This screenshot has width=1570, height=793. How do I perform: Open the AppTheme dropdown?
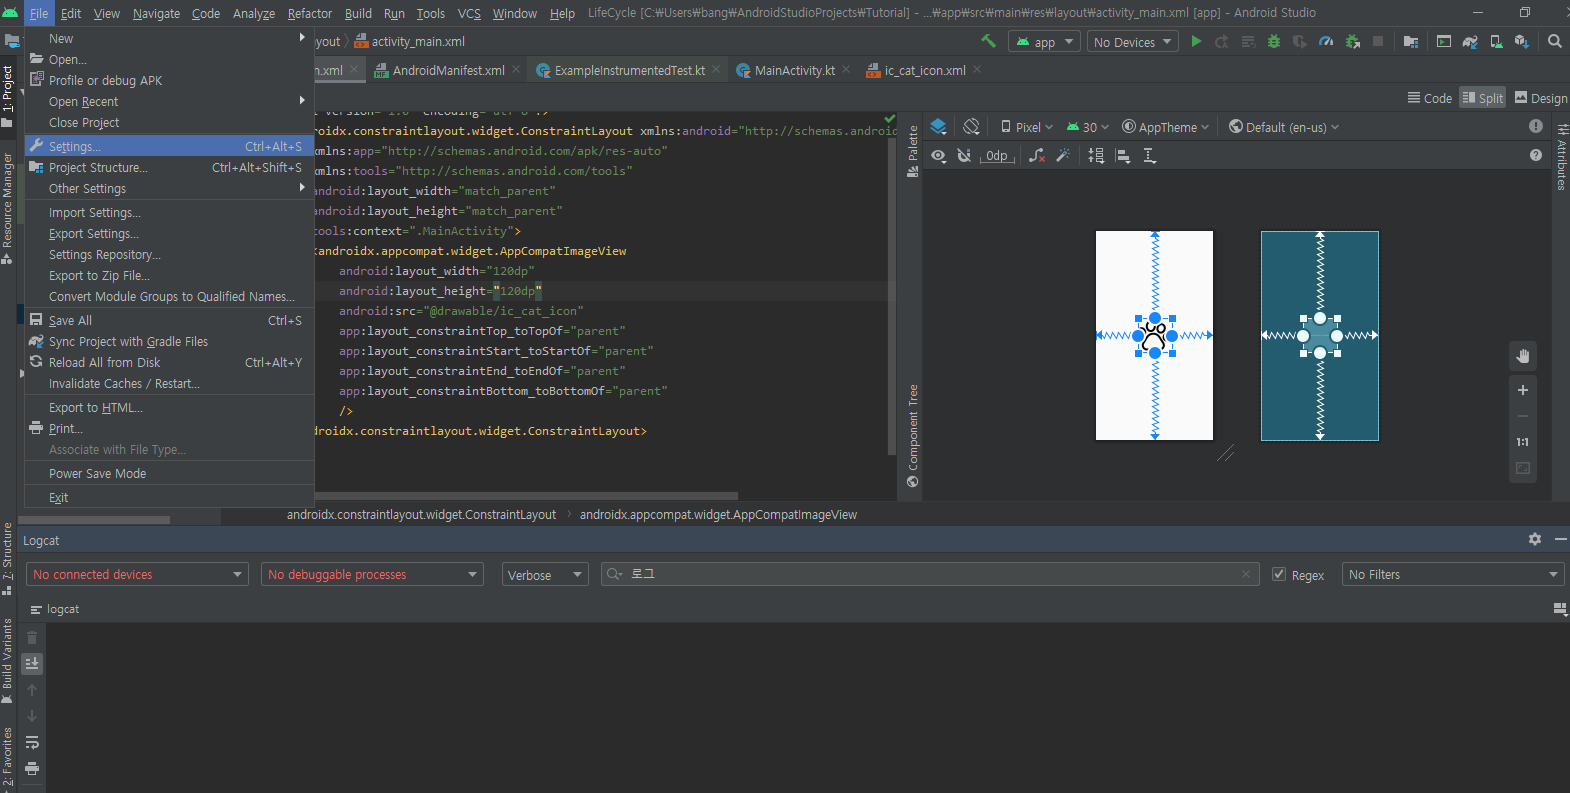pyautogui.click(x=1166, y=127)
